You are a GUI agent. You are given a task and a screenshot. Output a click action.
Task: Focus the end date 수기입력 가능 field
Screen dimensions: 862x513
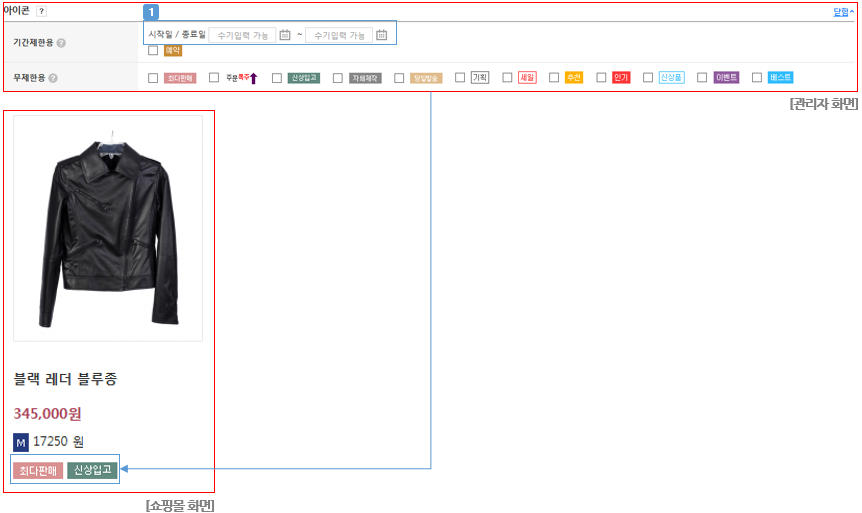[339, 35]
